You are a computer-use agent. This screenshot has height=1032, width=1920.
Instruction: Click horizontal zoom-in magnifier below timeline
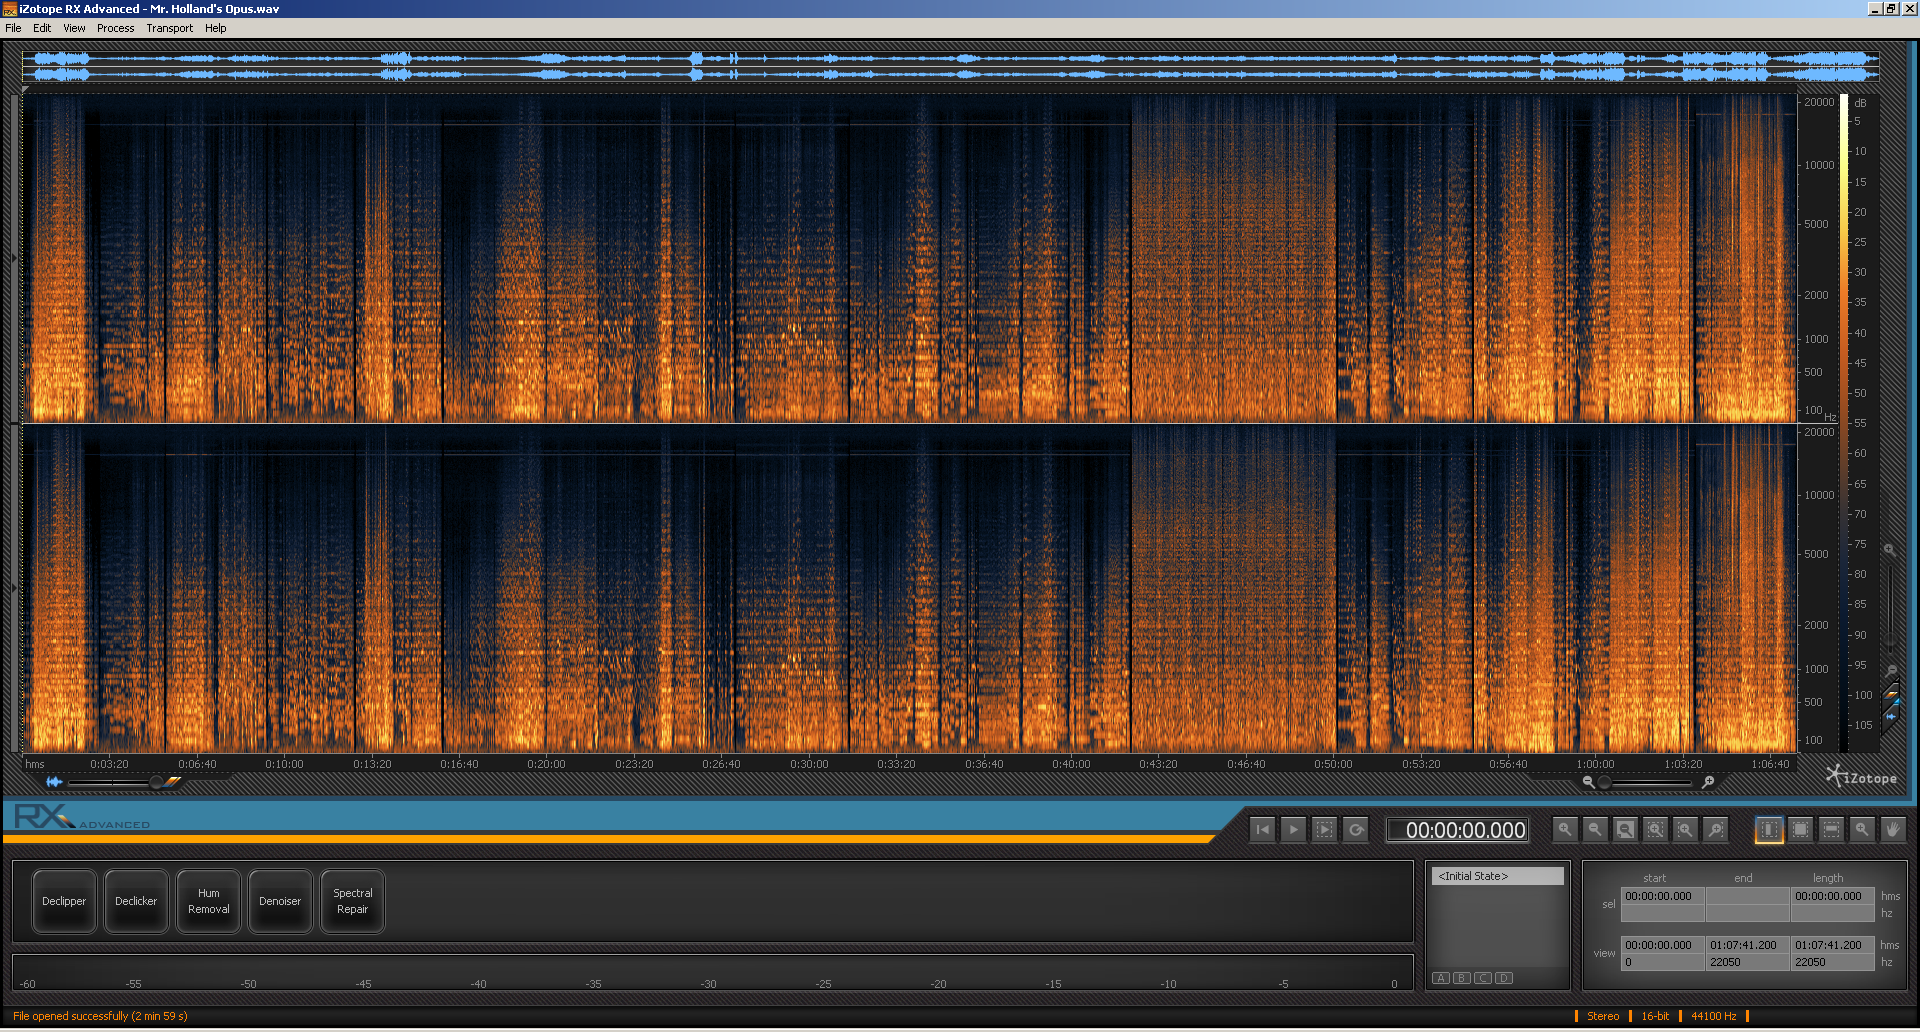tap(1708, 782)
